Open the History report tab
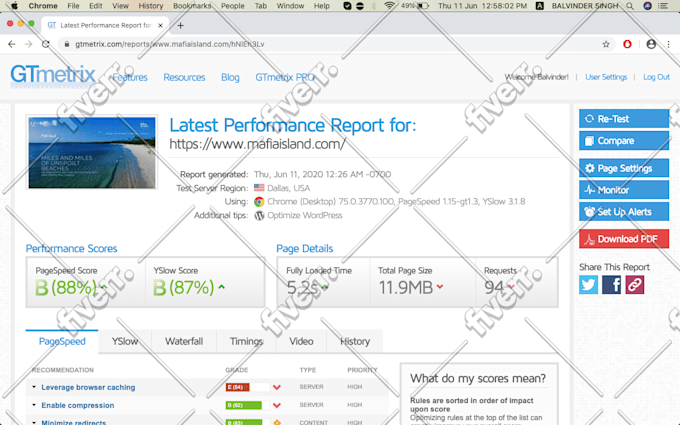680x425 pixels. (x=355, y=341)
